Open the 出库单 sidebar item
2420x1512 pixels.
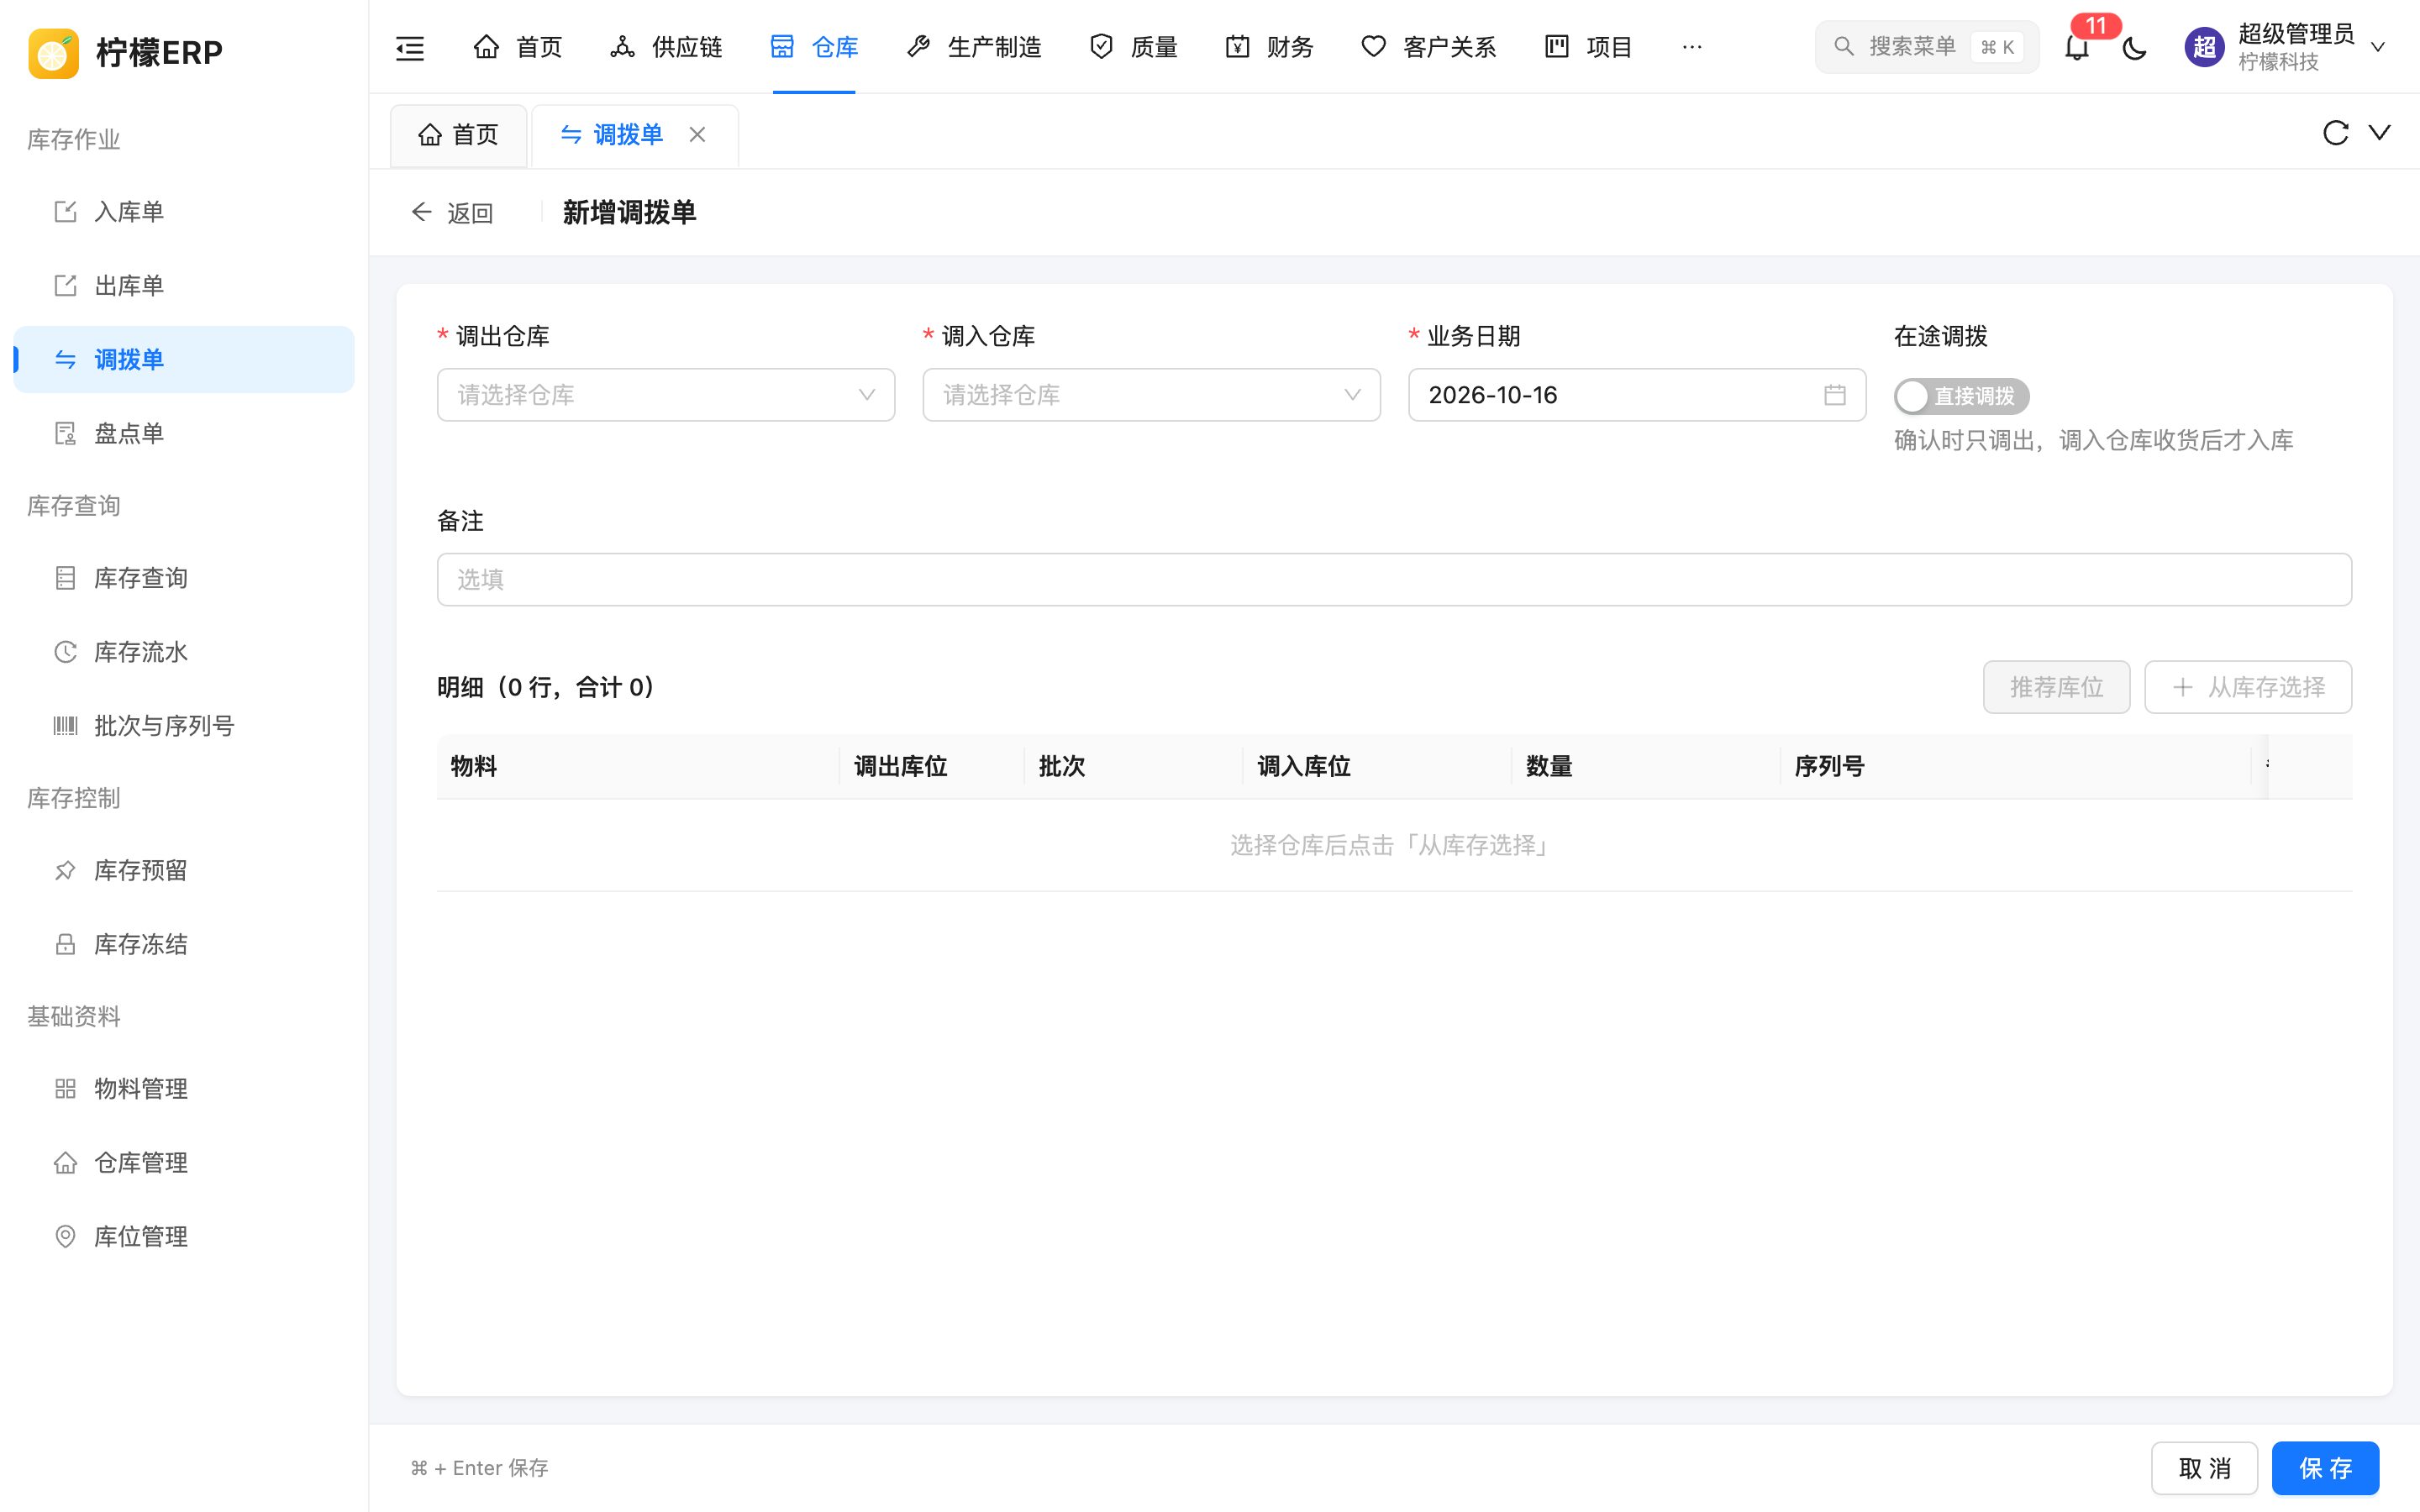click(184, 286)
